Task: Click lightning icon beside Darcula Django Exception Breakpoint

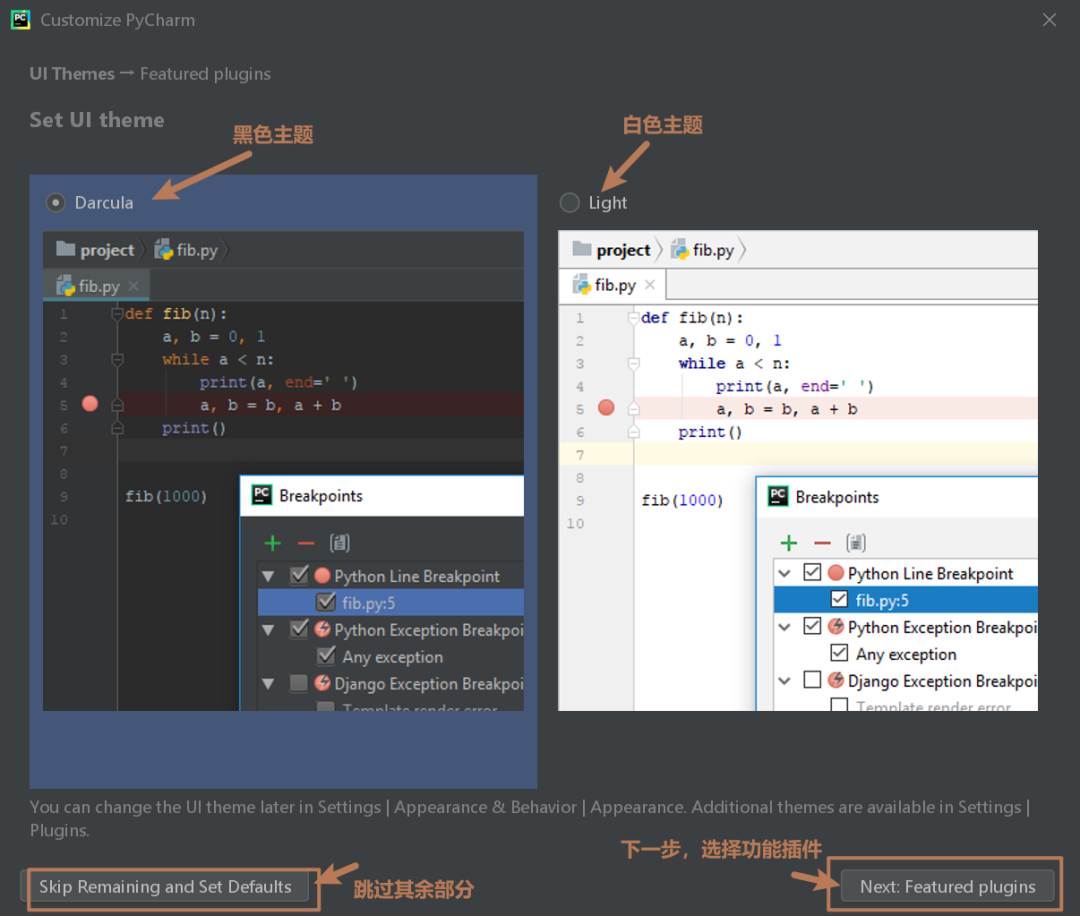Action: (322, 683)
